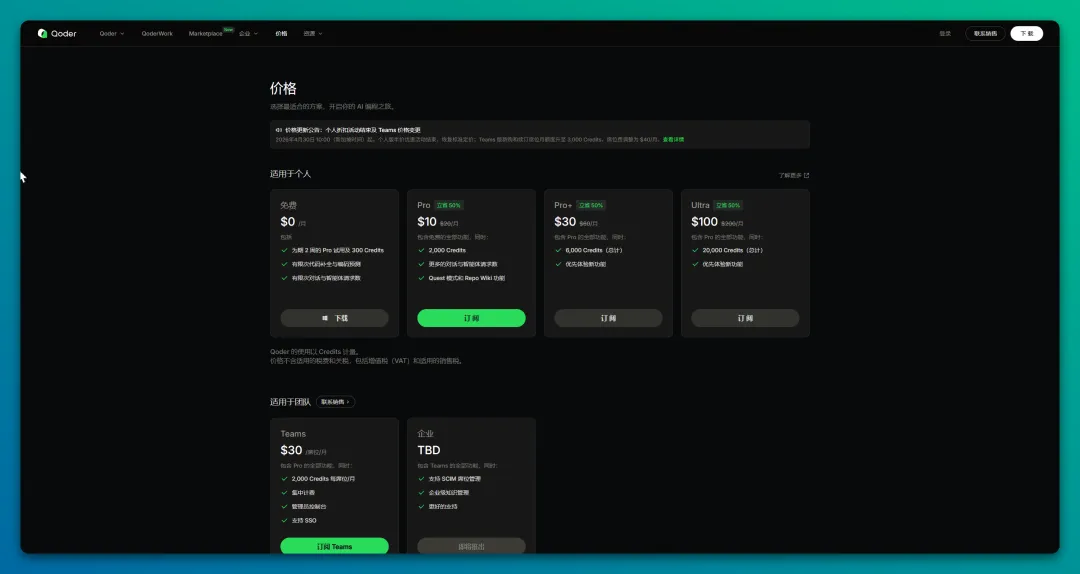
Task: Click the 'Quest 模式和 Repo Wiki 功能' feature text
Action: pyautogui.click(x=466, y=278)
